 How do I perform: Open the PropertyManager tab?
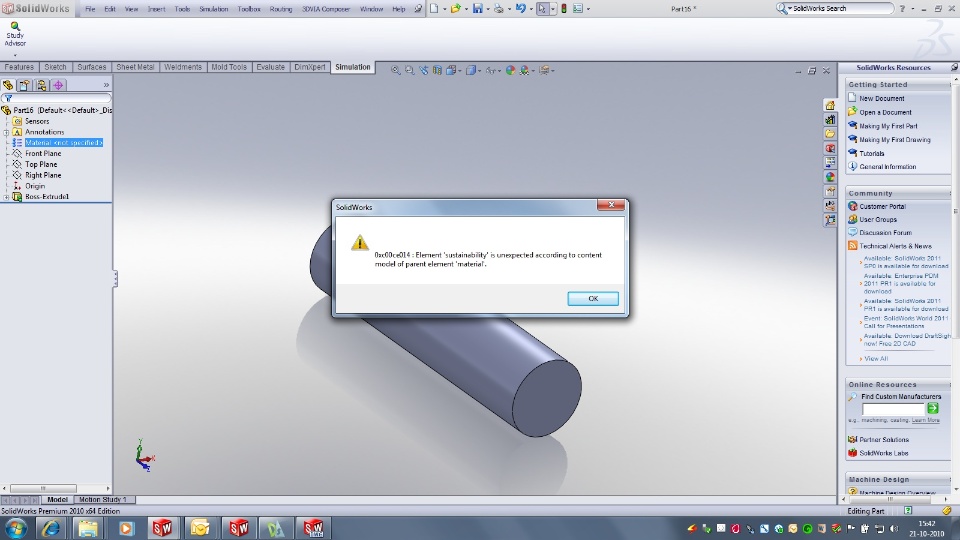[x=24, y=85]
